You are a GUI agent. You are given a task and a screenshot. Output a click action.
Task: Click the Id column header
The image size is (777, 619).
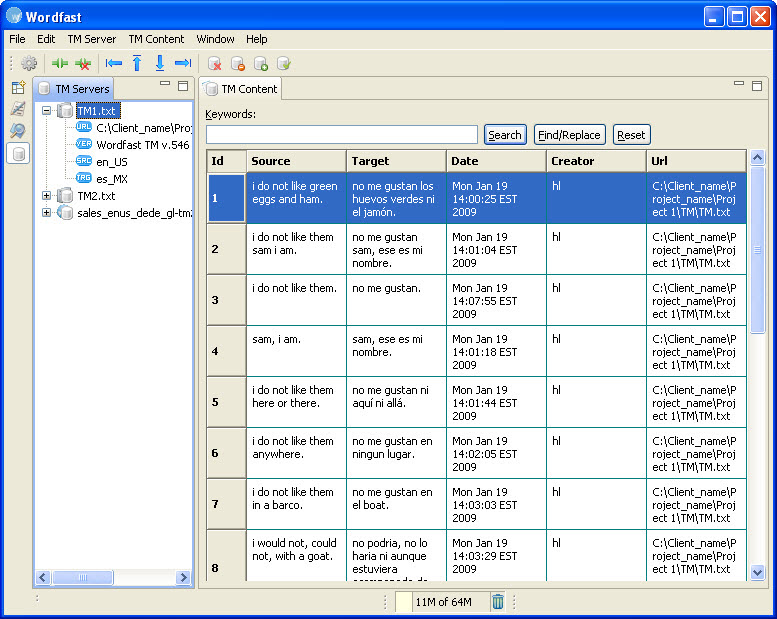pos(226,161)
